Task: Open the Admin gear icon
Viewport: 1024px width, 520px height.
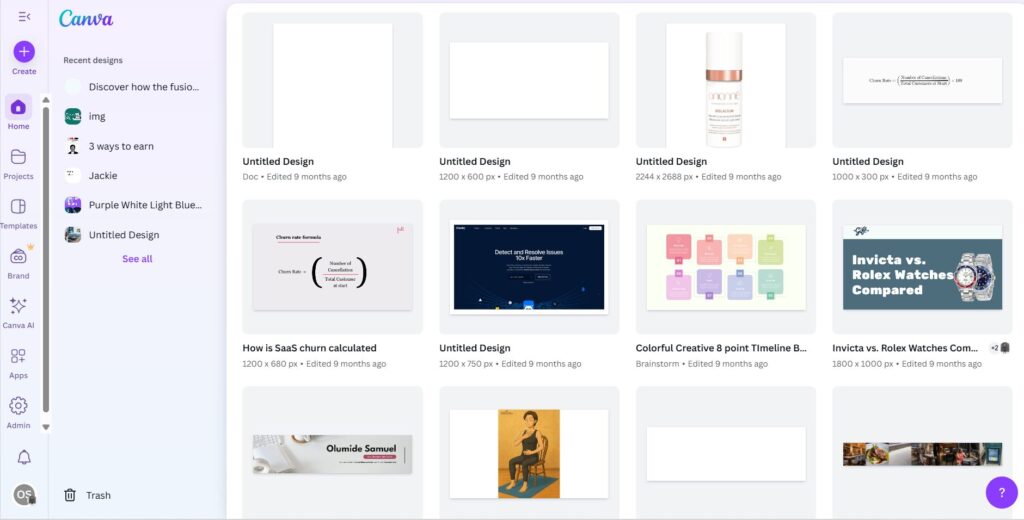Action: 18,406
